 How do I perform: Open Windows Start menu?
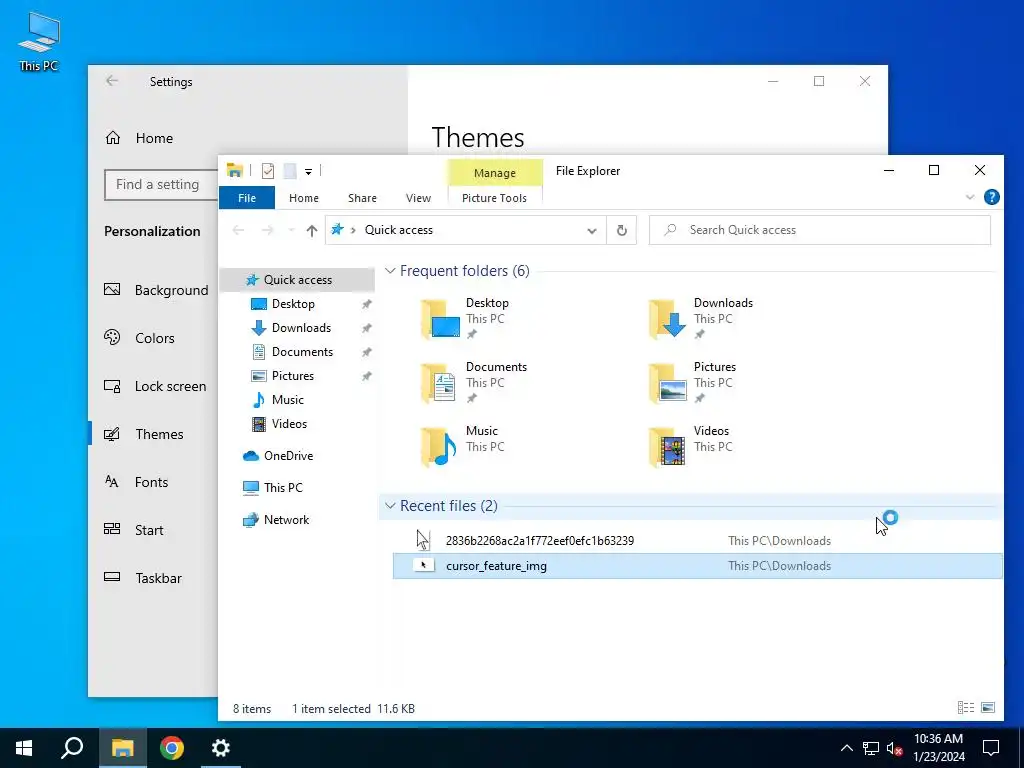24,748
